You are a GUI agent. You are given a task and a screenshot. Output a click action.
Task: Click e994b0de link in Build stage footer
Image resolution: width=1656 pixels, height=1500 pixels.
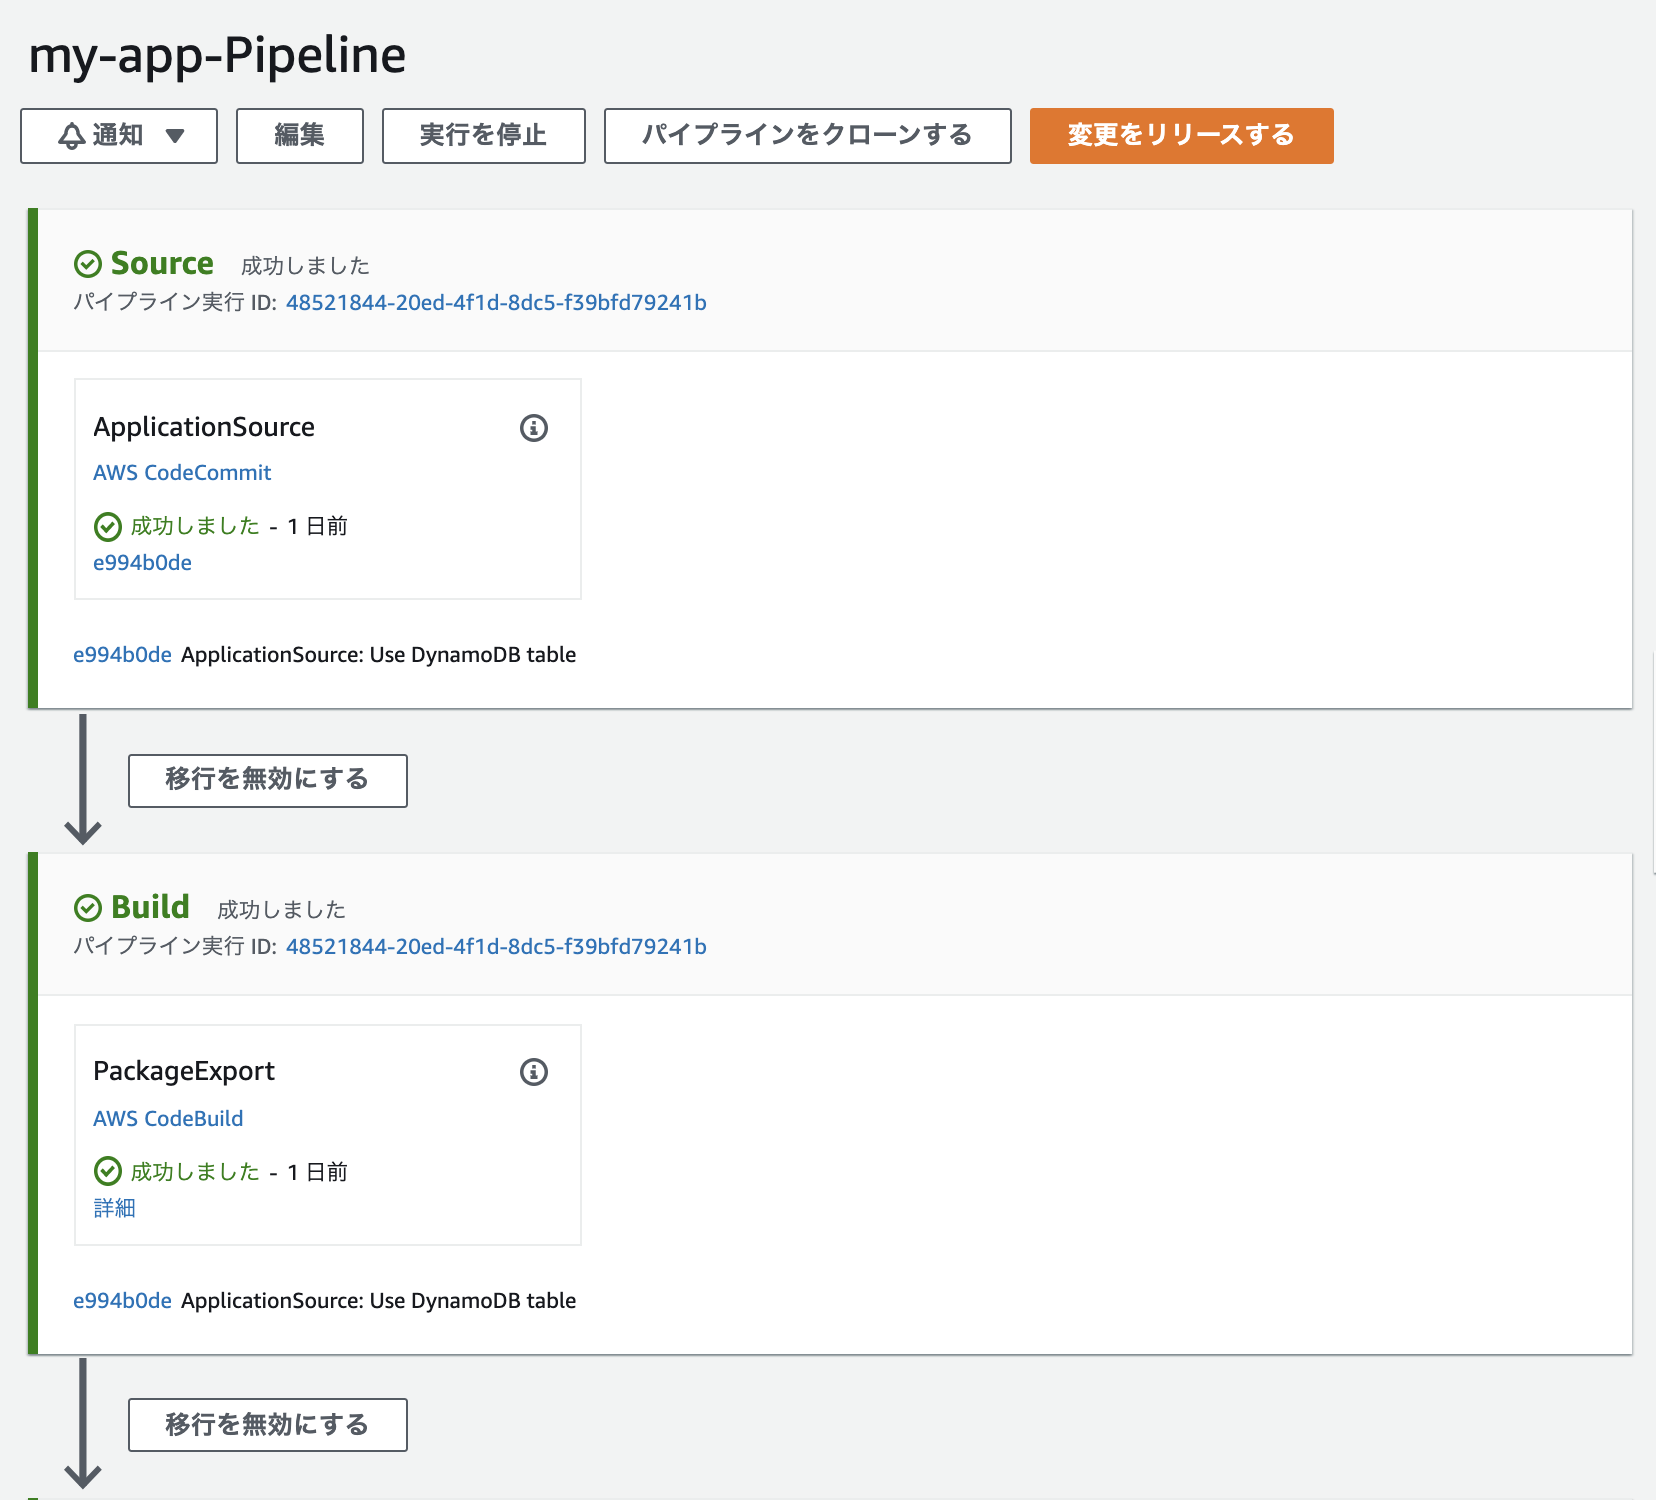click(x=122, y=1301)
